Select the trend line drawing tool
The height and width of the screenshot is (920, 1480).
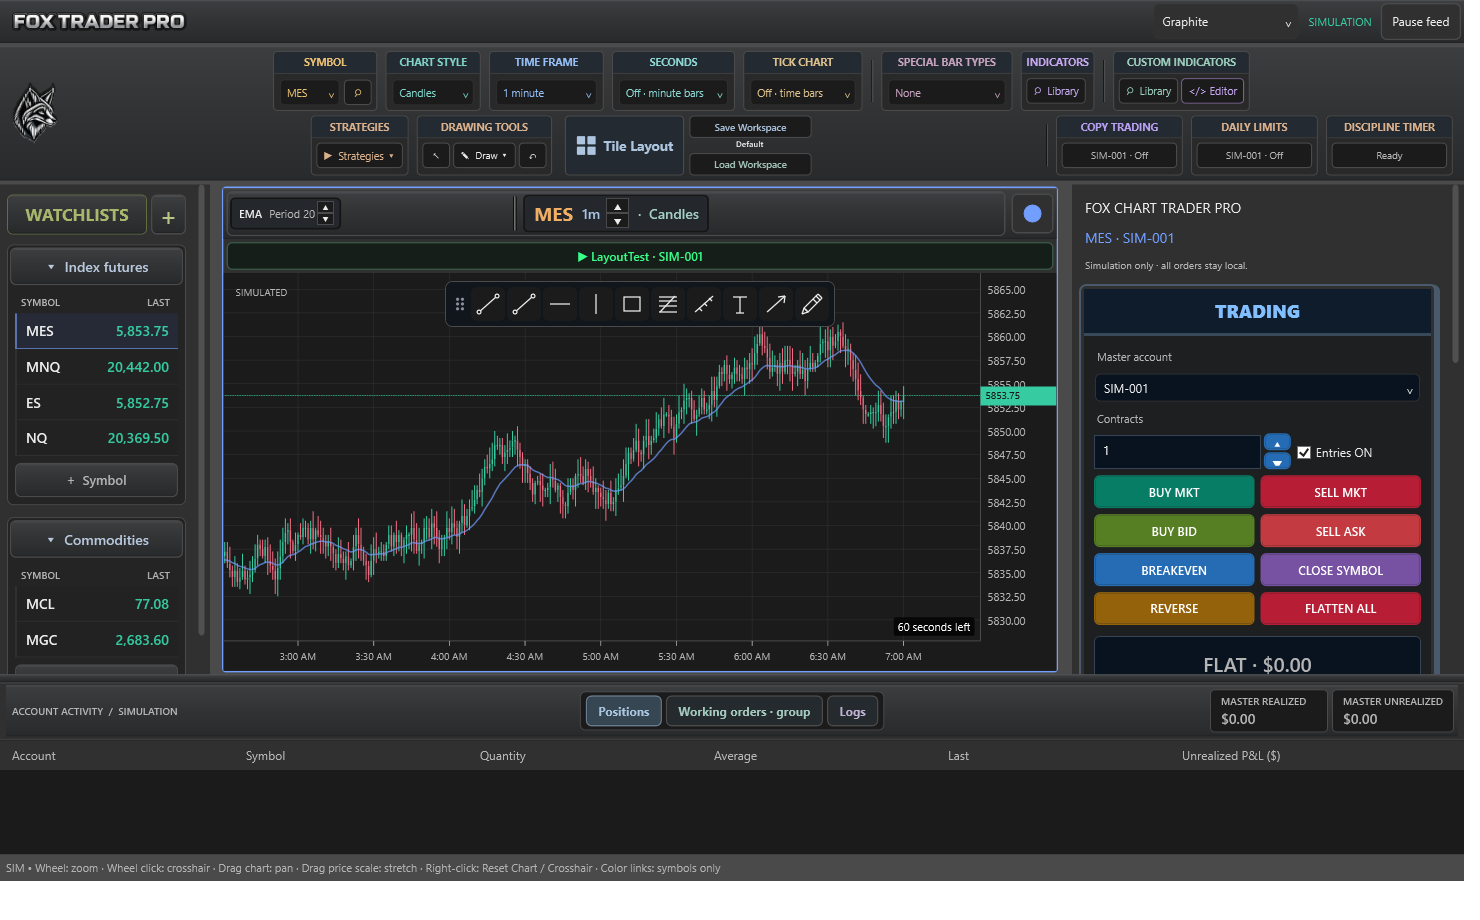coord(488,305)
